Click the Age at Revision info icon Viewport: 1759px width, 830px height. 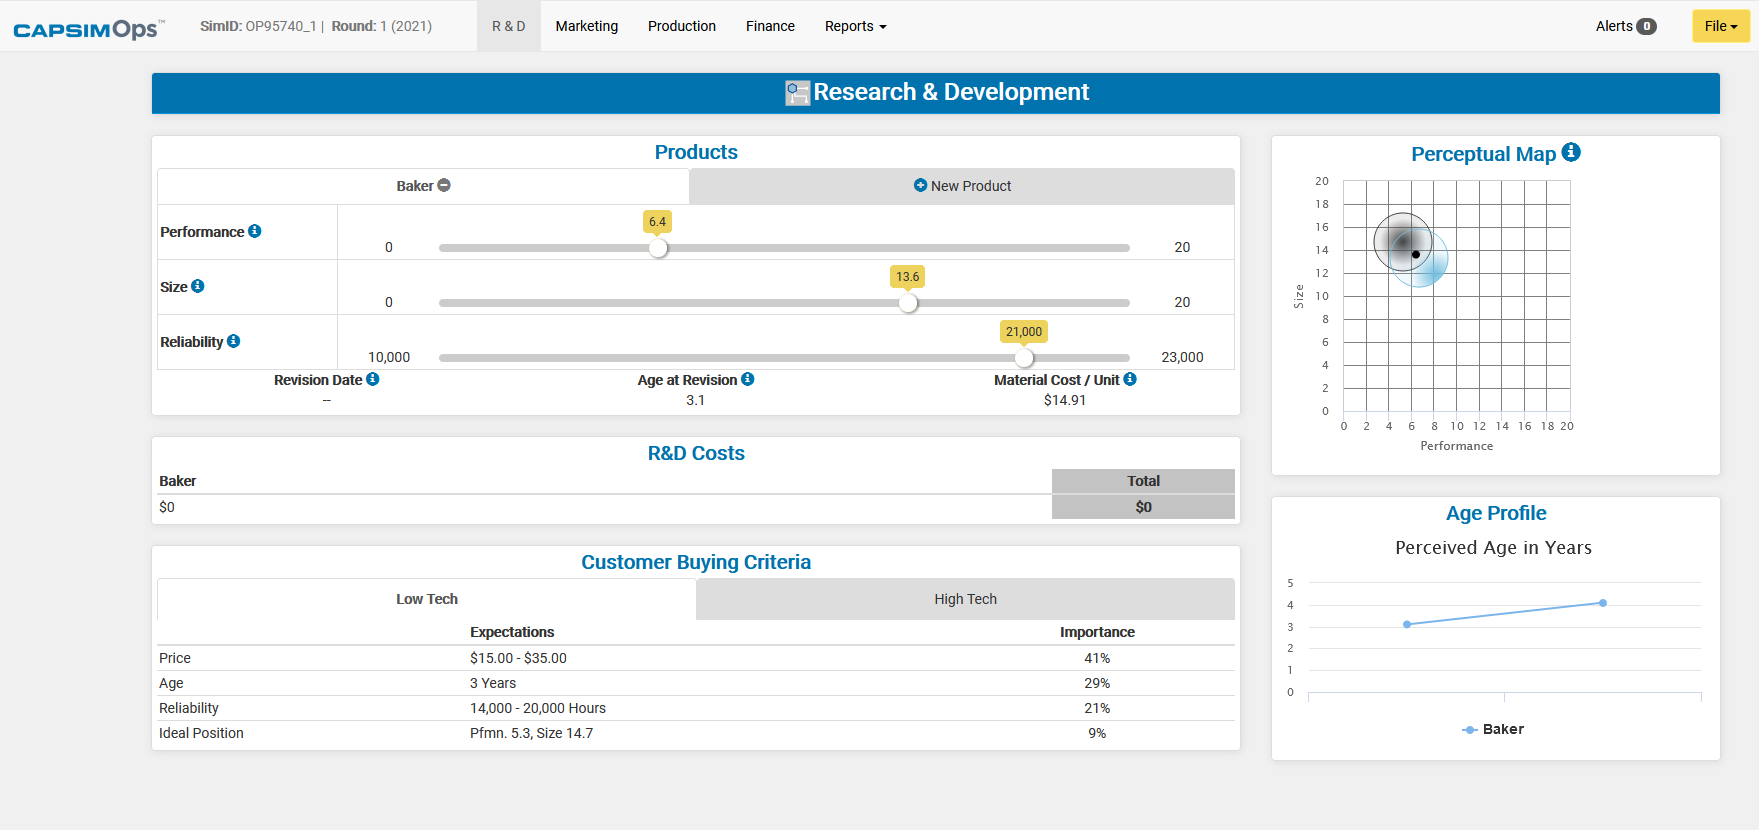coord(748,379)
